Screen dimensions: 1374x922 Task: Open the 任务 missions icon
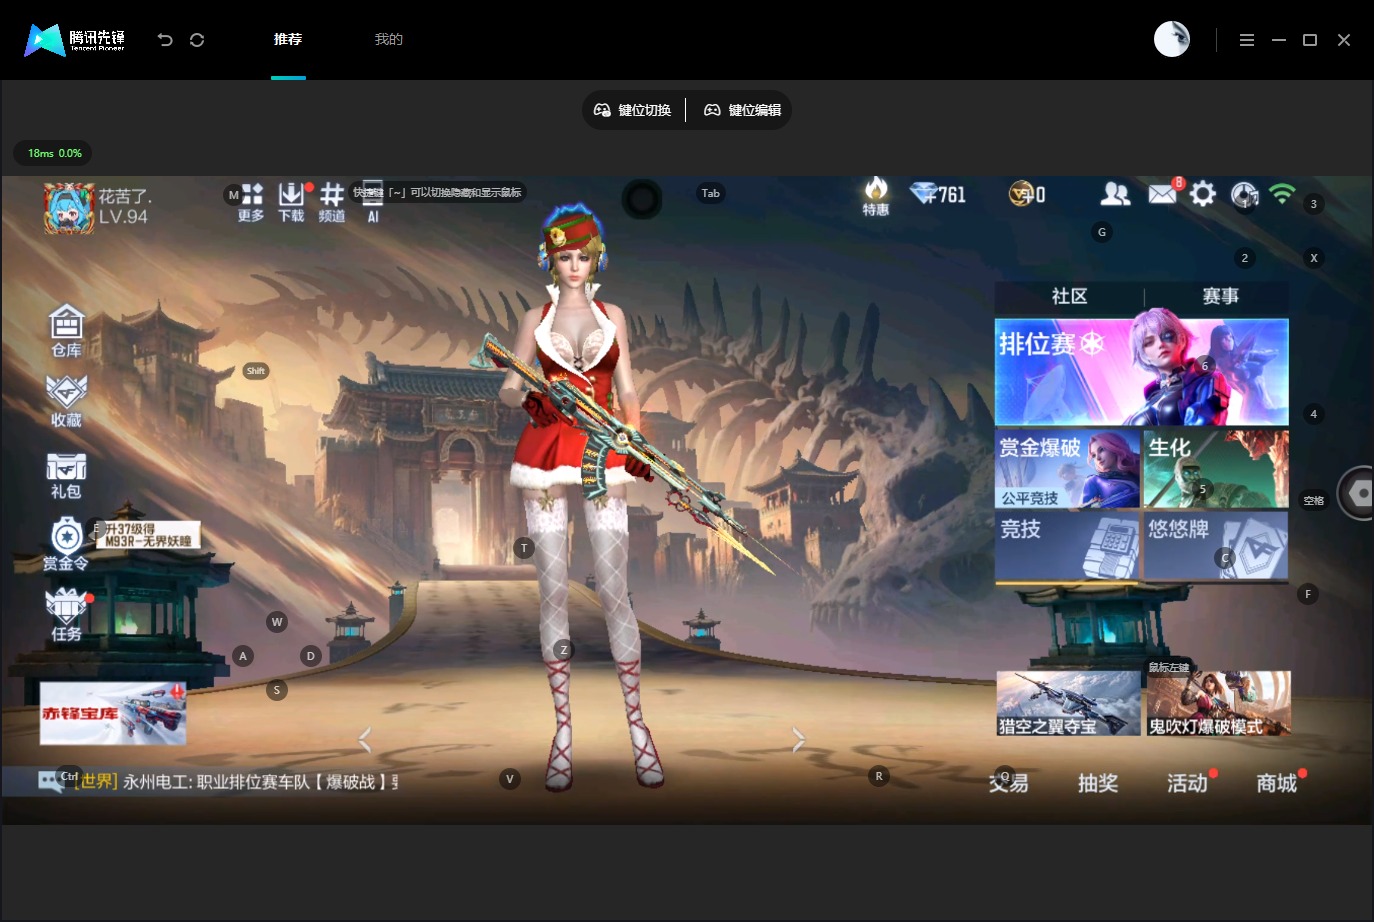(x=66, y=615)
